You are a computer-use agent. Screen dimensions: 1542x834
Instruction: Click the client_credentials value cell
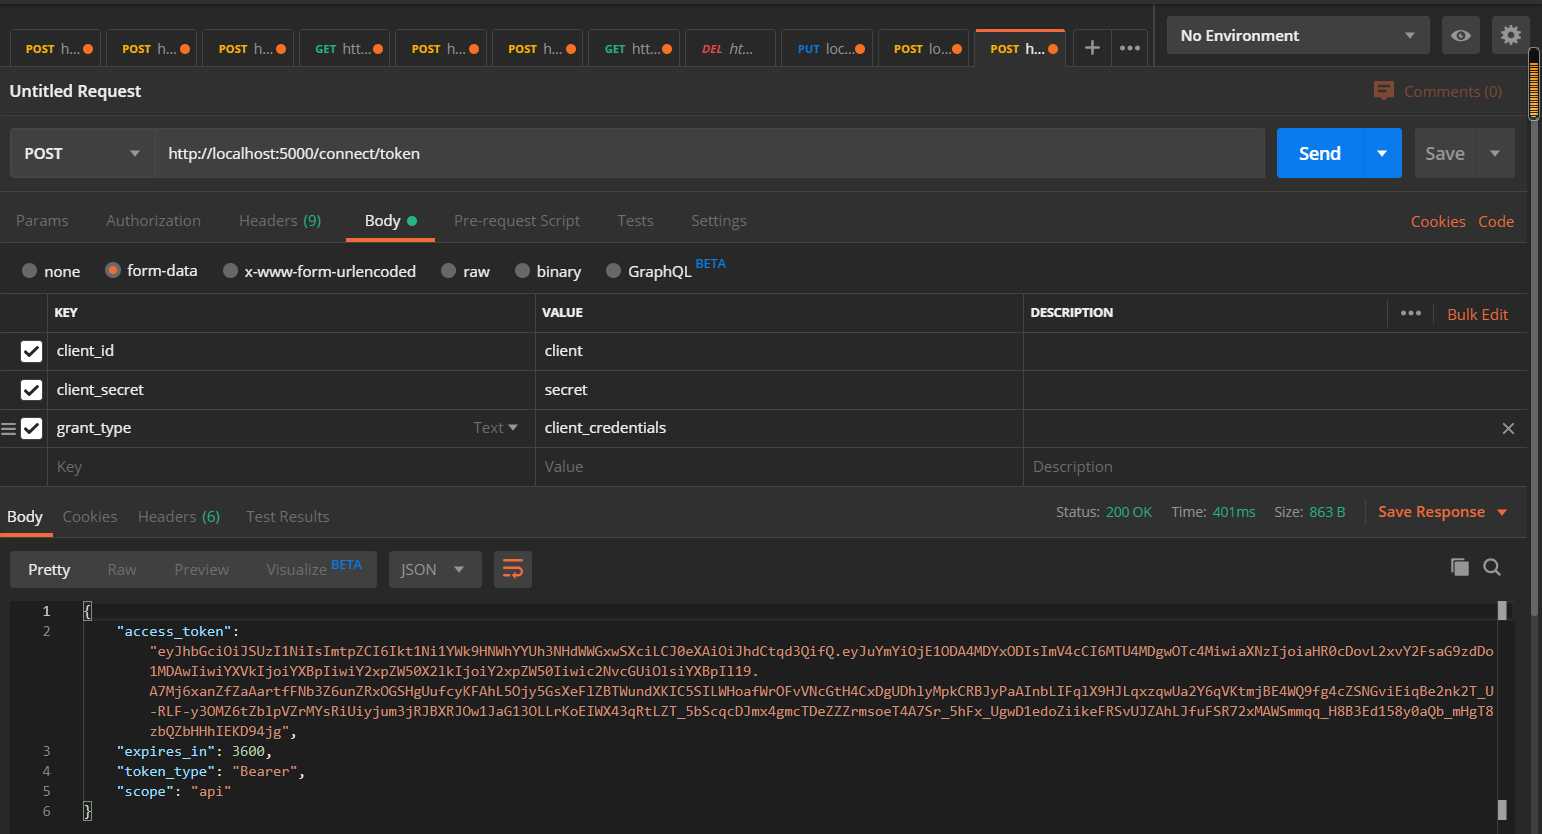[779, 428]
